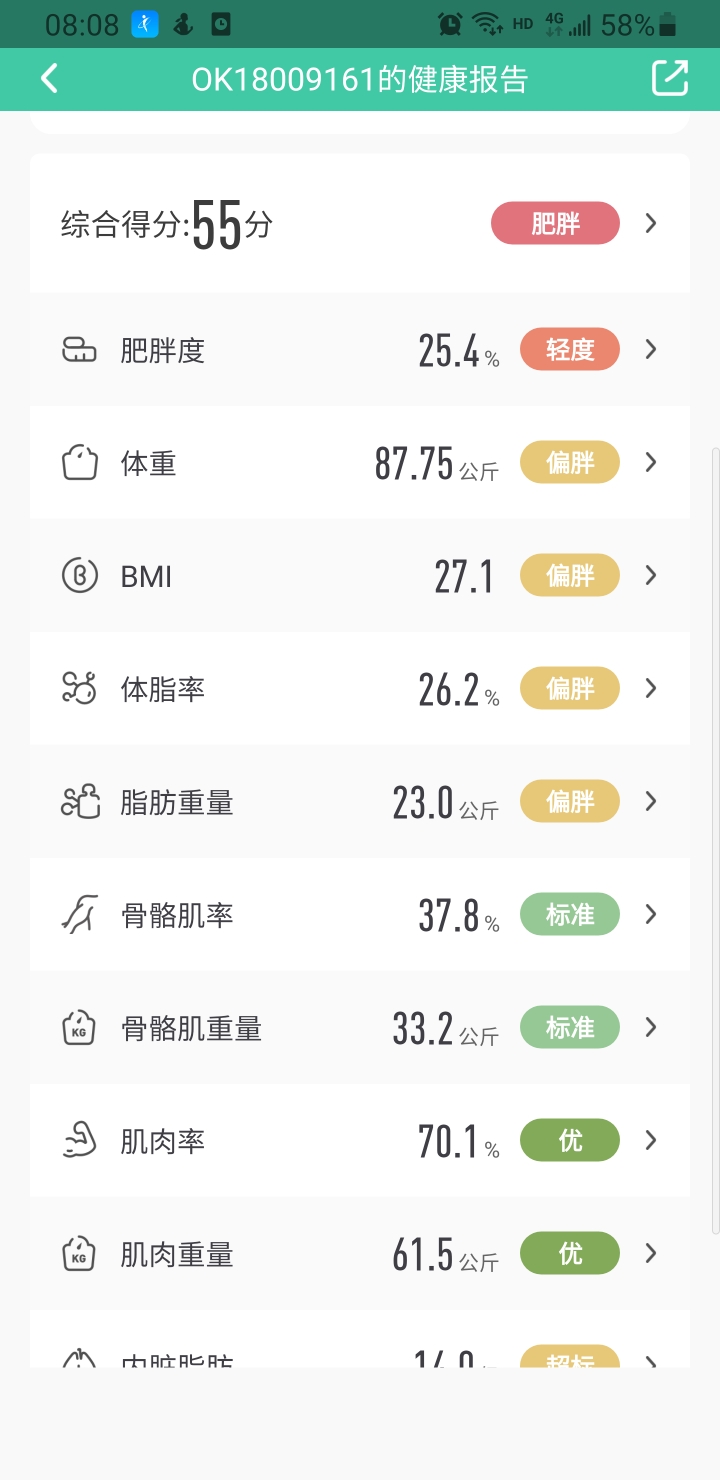Expand the 综合得分 score details chevron
Viewport: 720px width, 1480px height.
click(x=651, y=223)
